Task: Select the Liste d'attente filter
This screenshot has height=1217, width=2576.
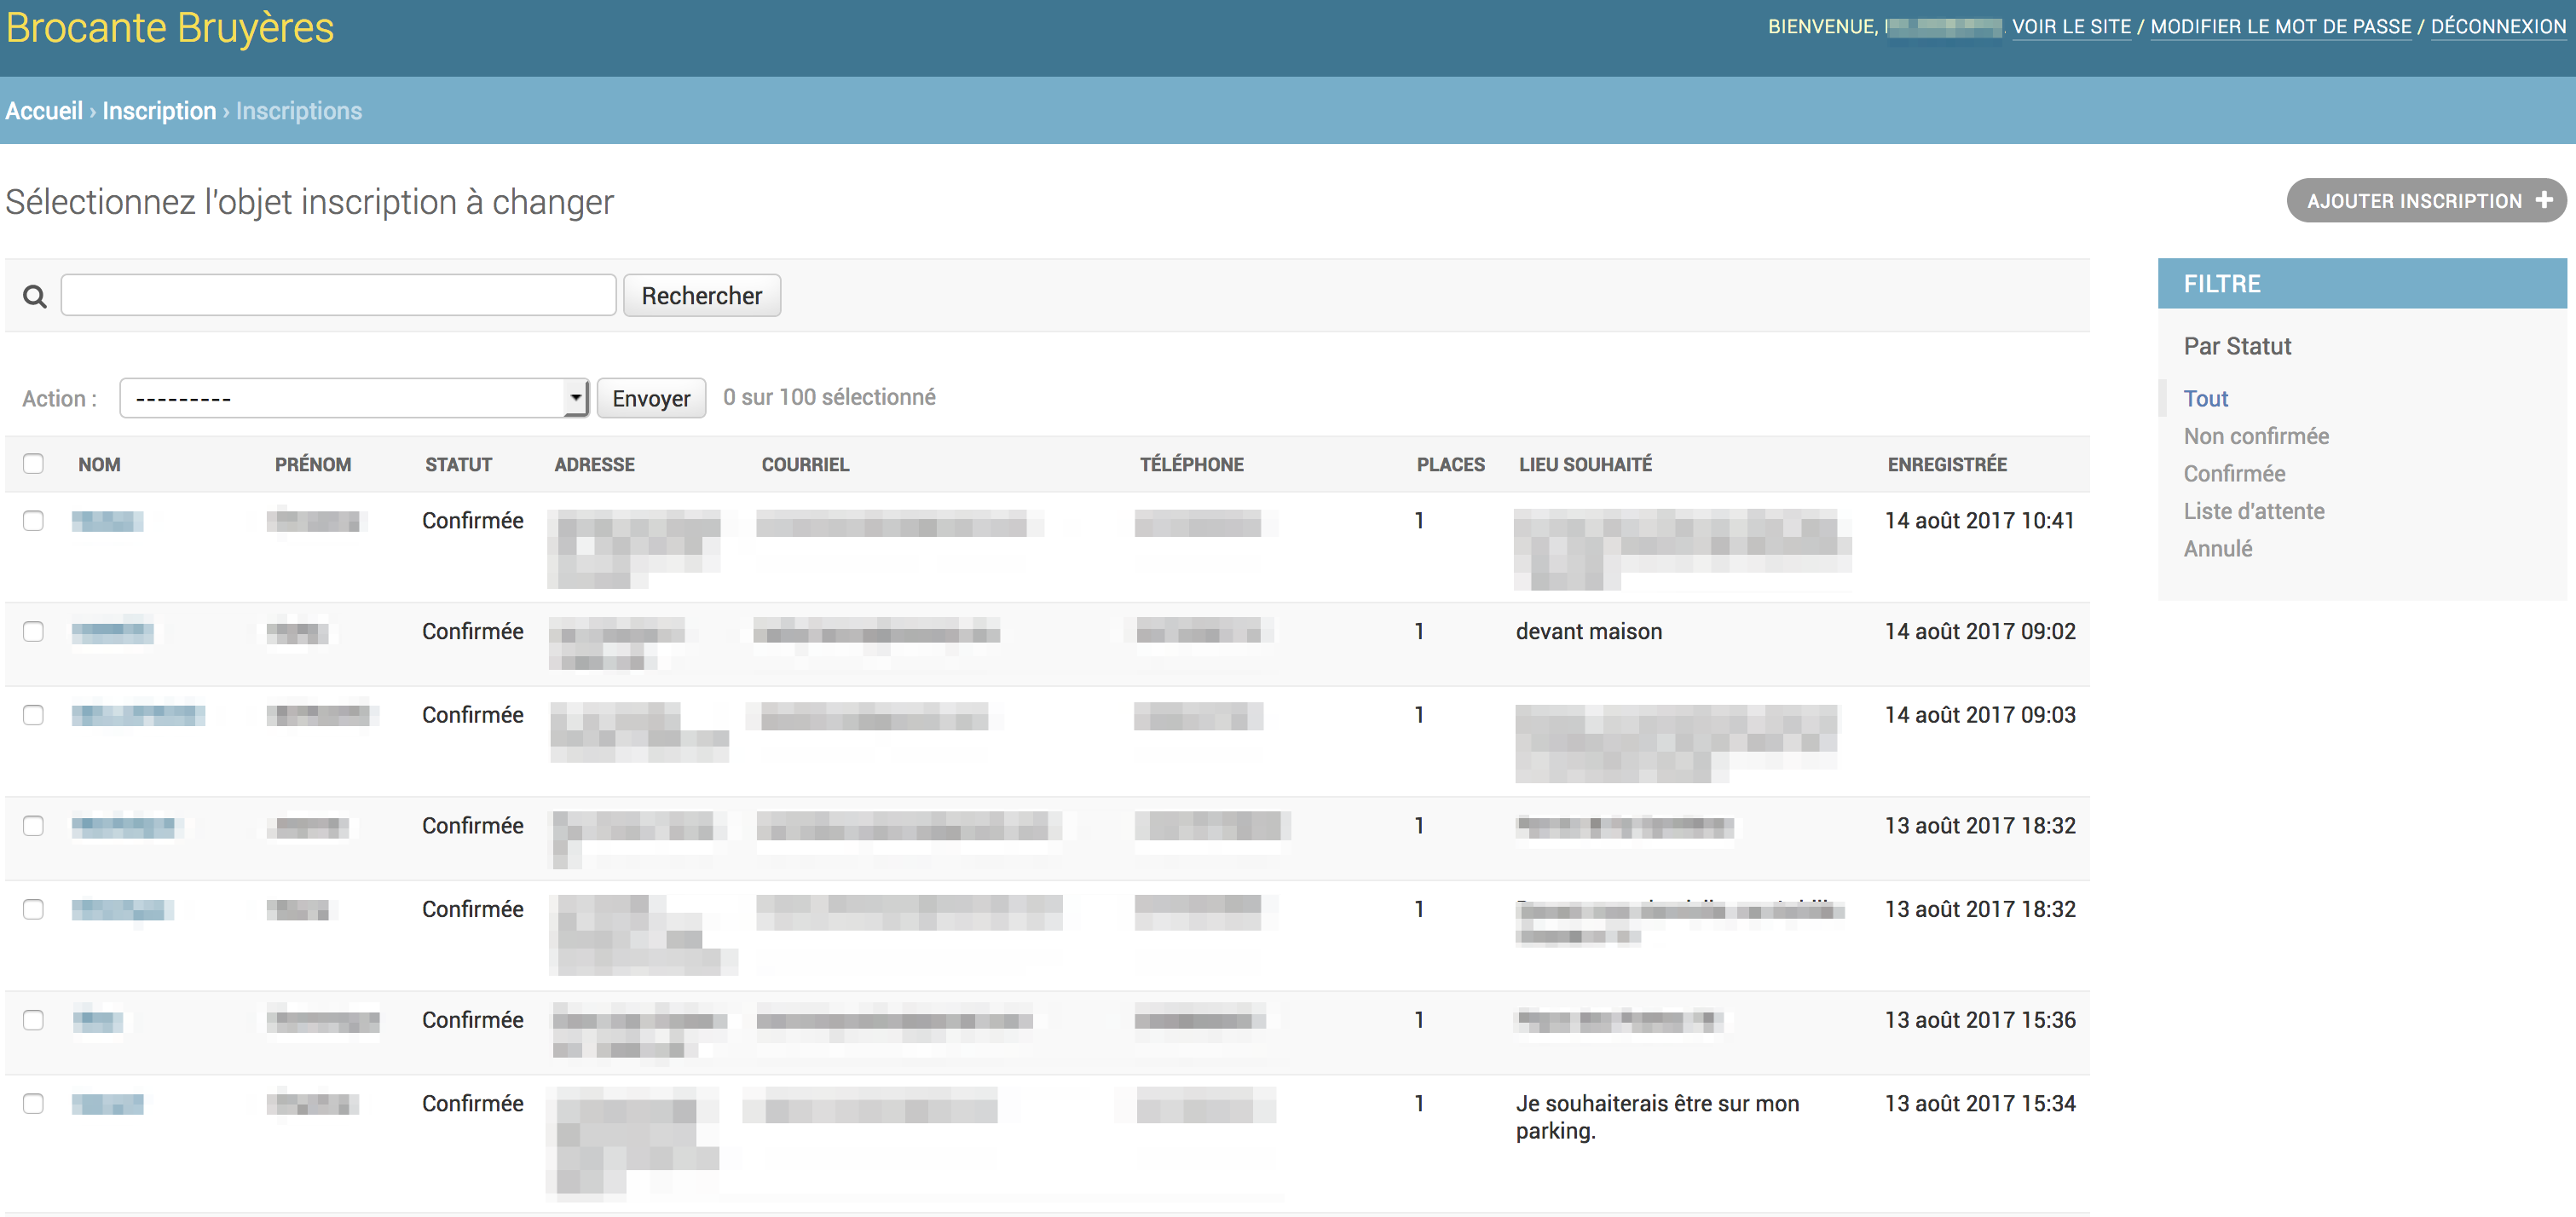Action: pyautogui.click(x=2254, y=511)
